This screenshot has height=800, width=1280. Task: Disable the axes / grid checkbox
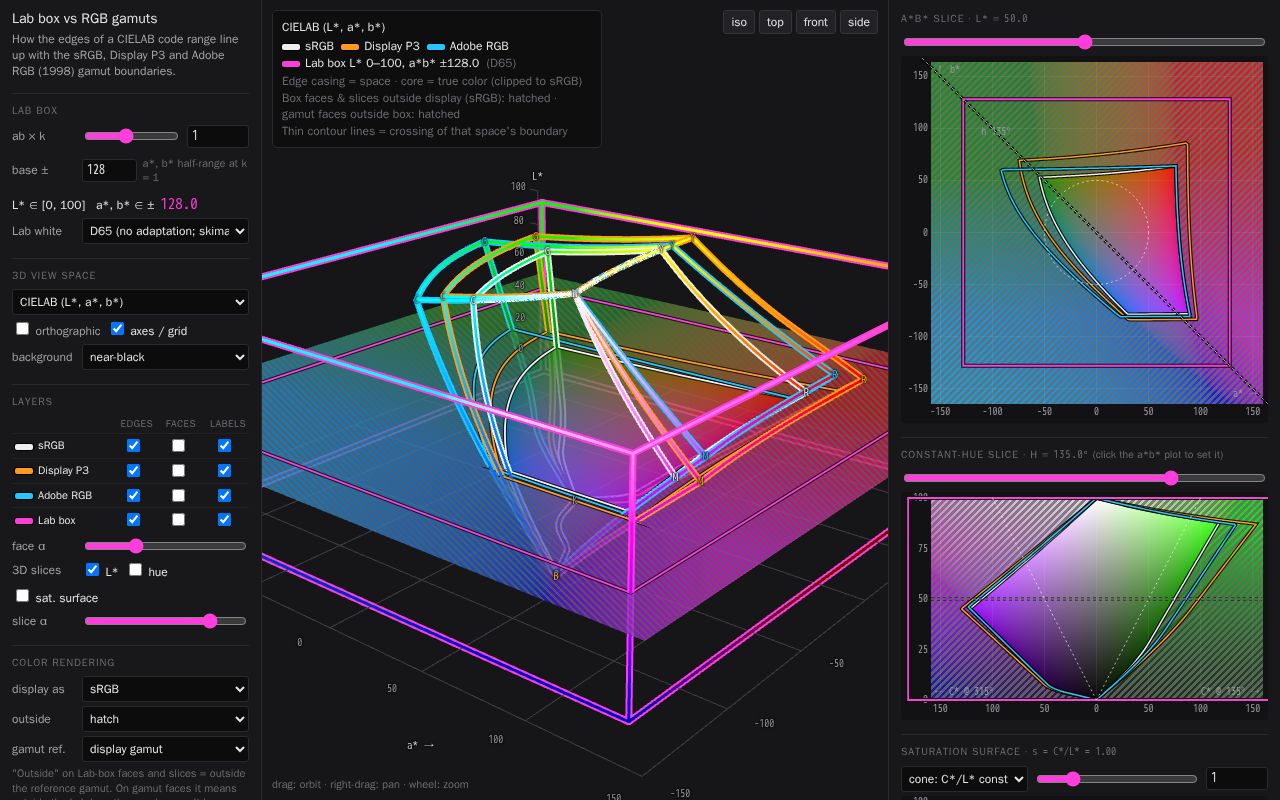point(117,329)
